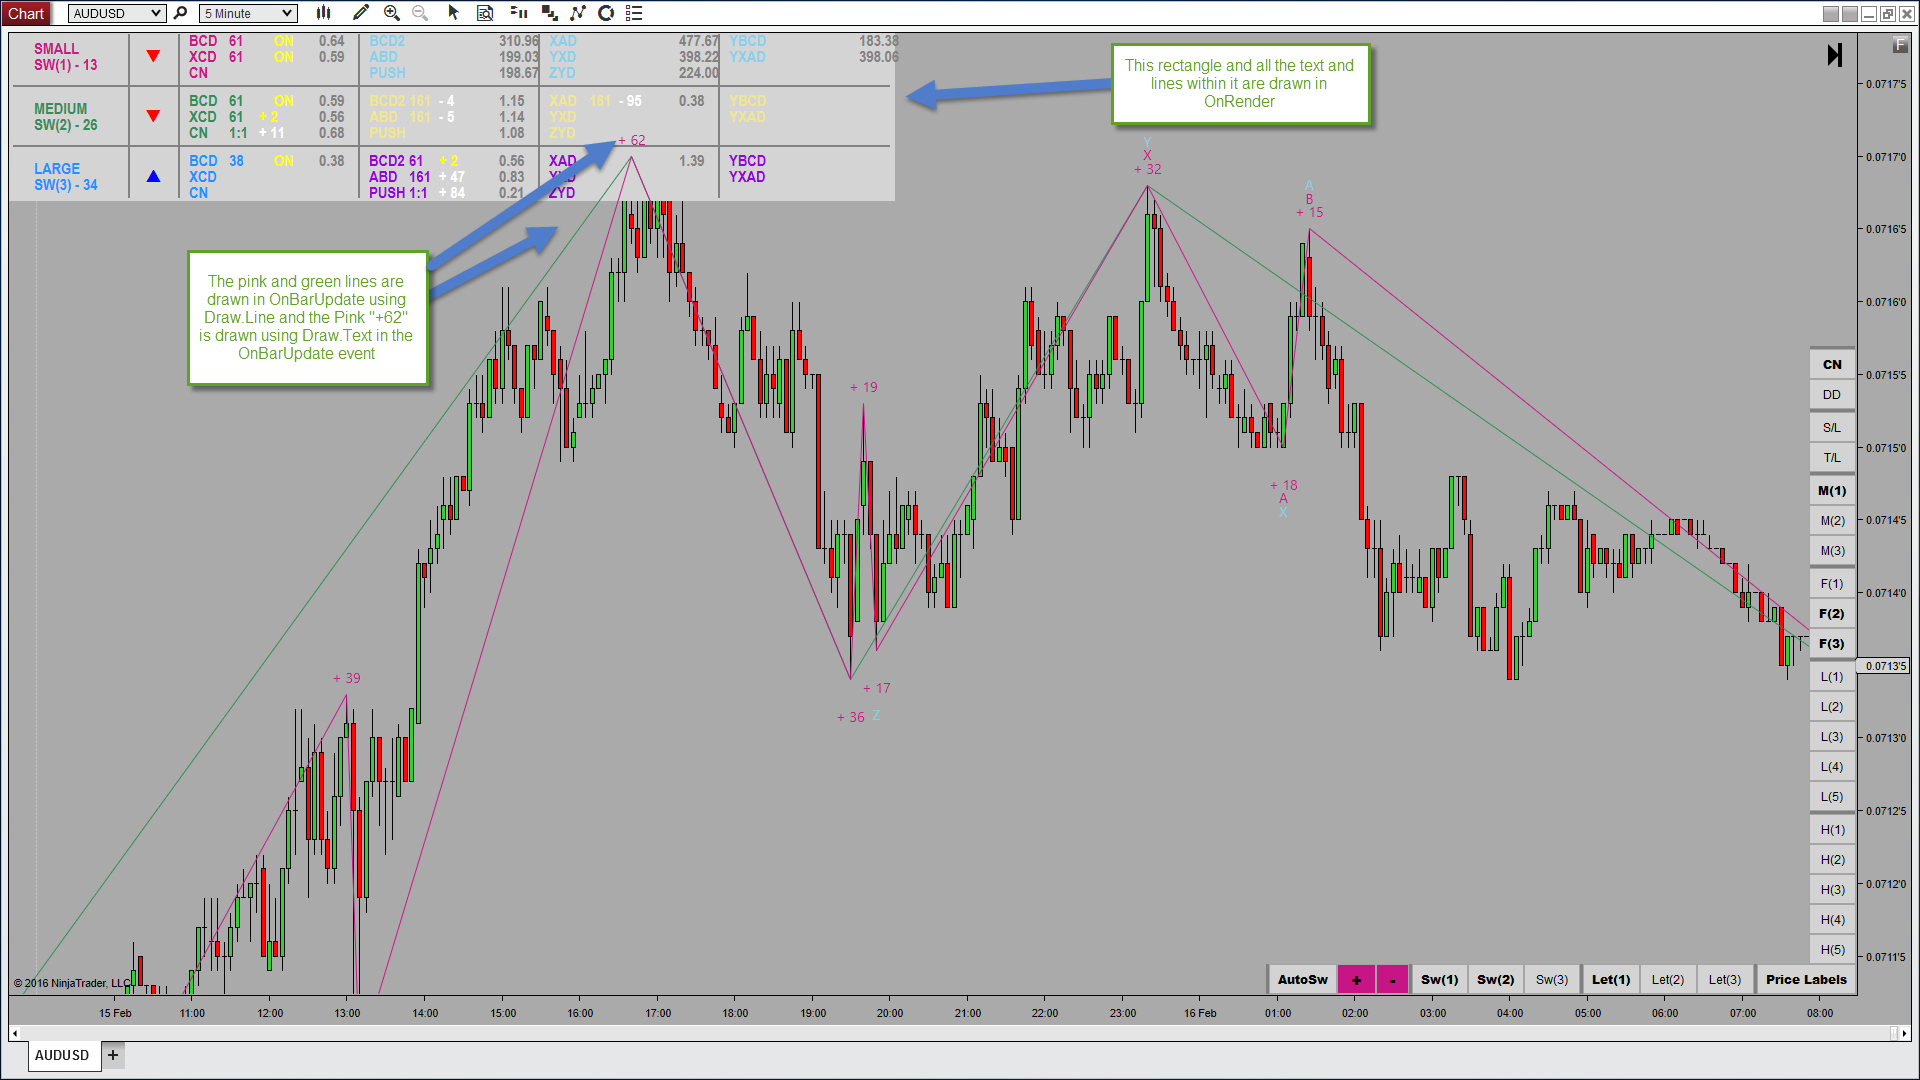Open the AUDUSD instrument dropdown
Image resolution: width=1920 pixels, height=1080 pixels.
(x=117, y=13)
